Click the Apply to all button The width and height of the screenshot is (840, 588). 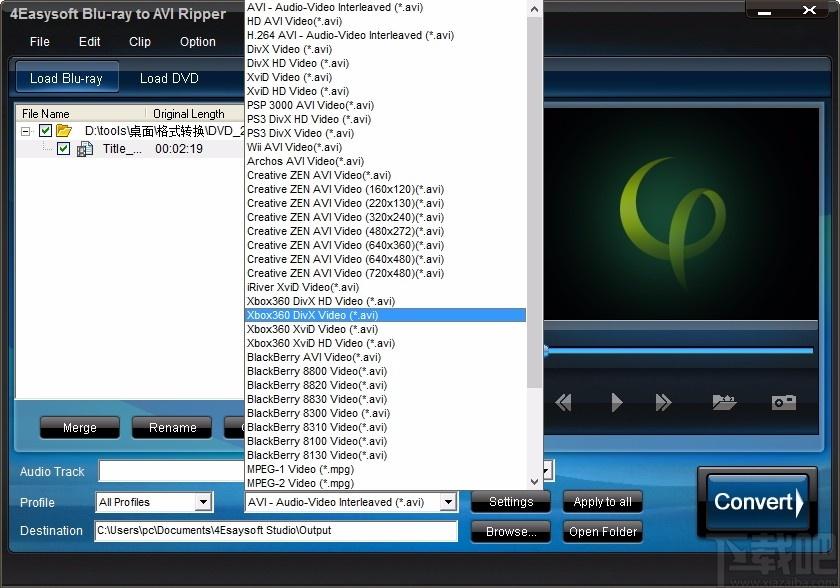point(602,502)
